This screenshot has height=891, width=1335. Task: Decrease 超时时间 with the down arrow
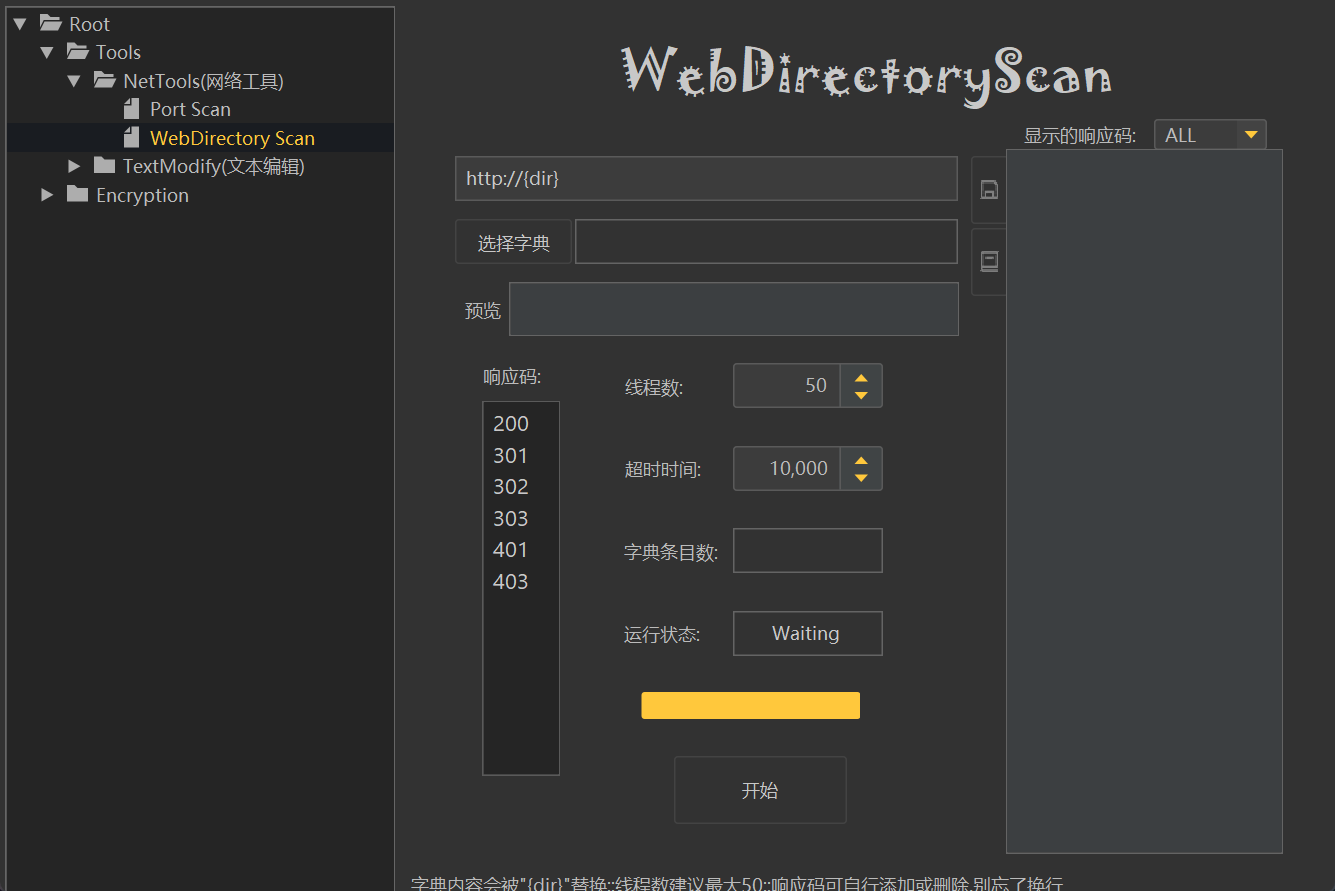(861, 478)
